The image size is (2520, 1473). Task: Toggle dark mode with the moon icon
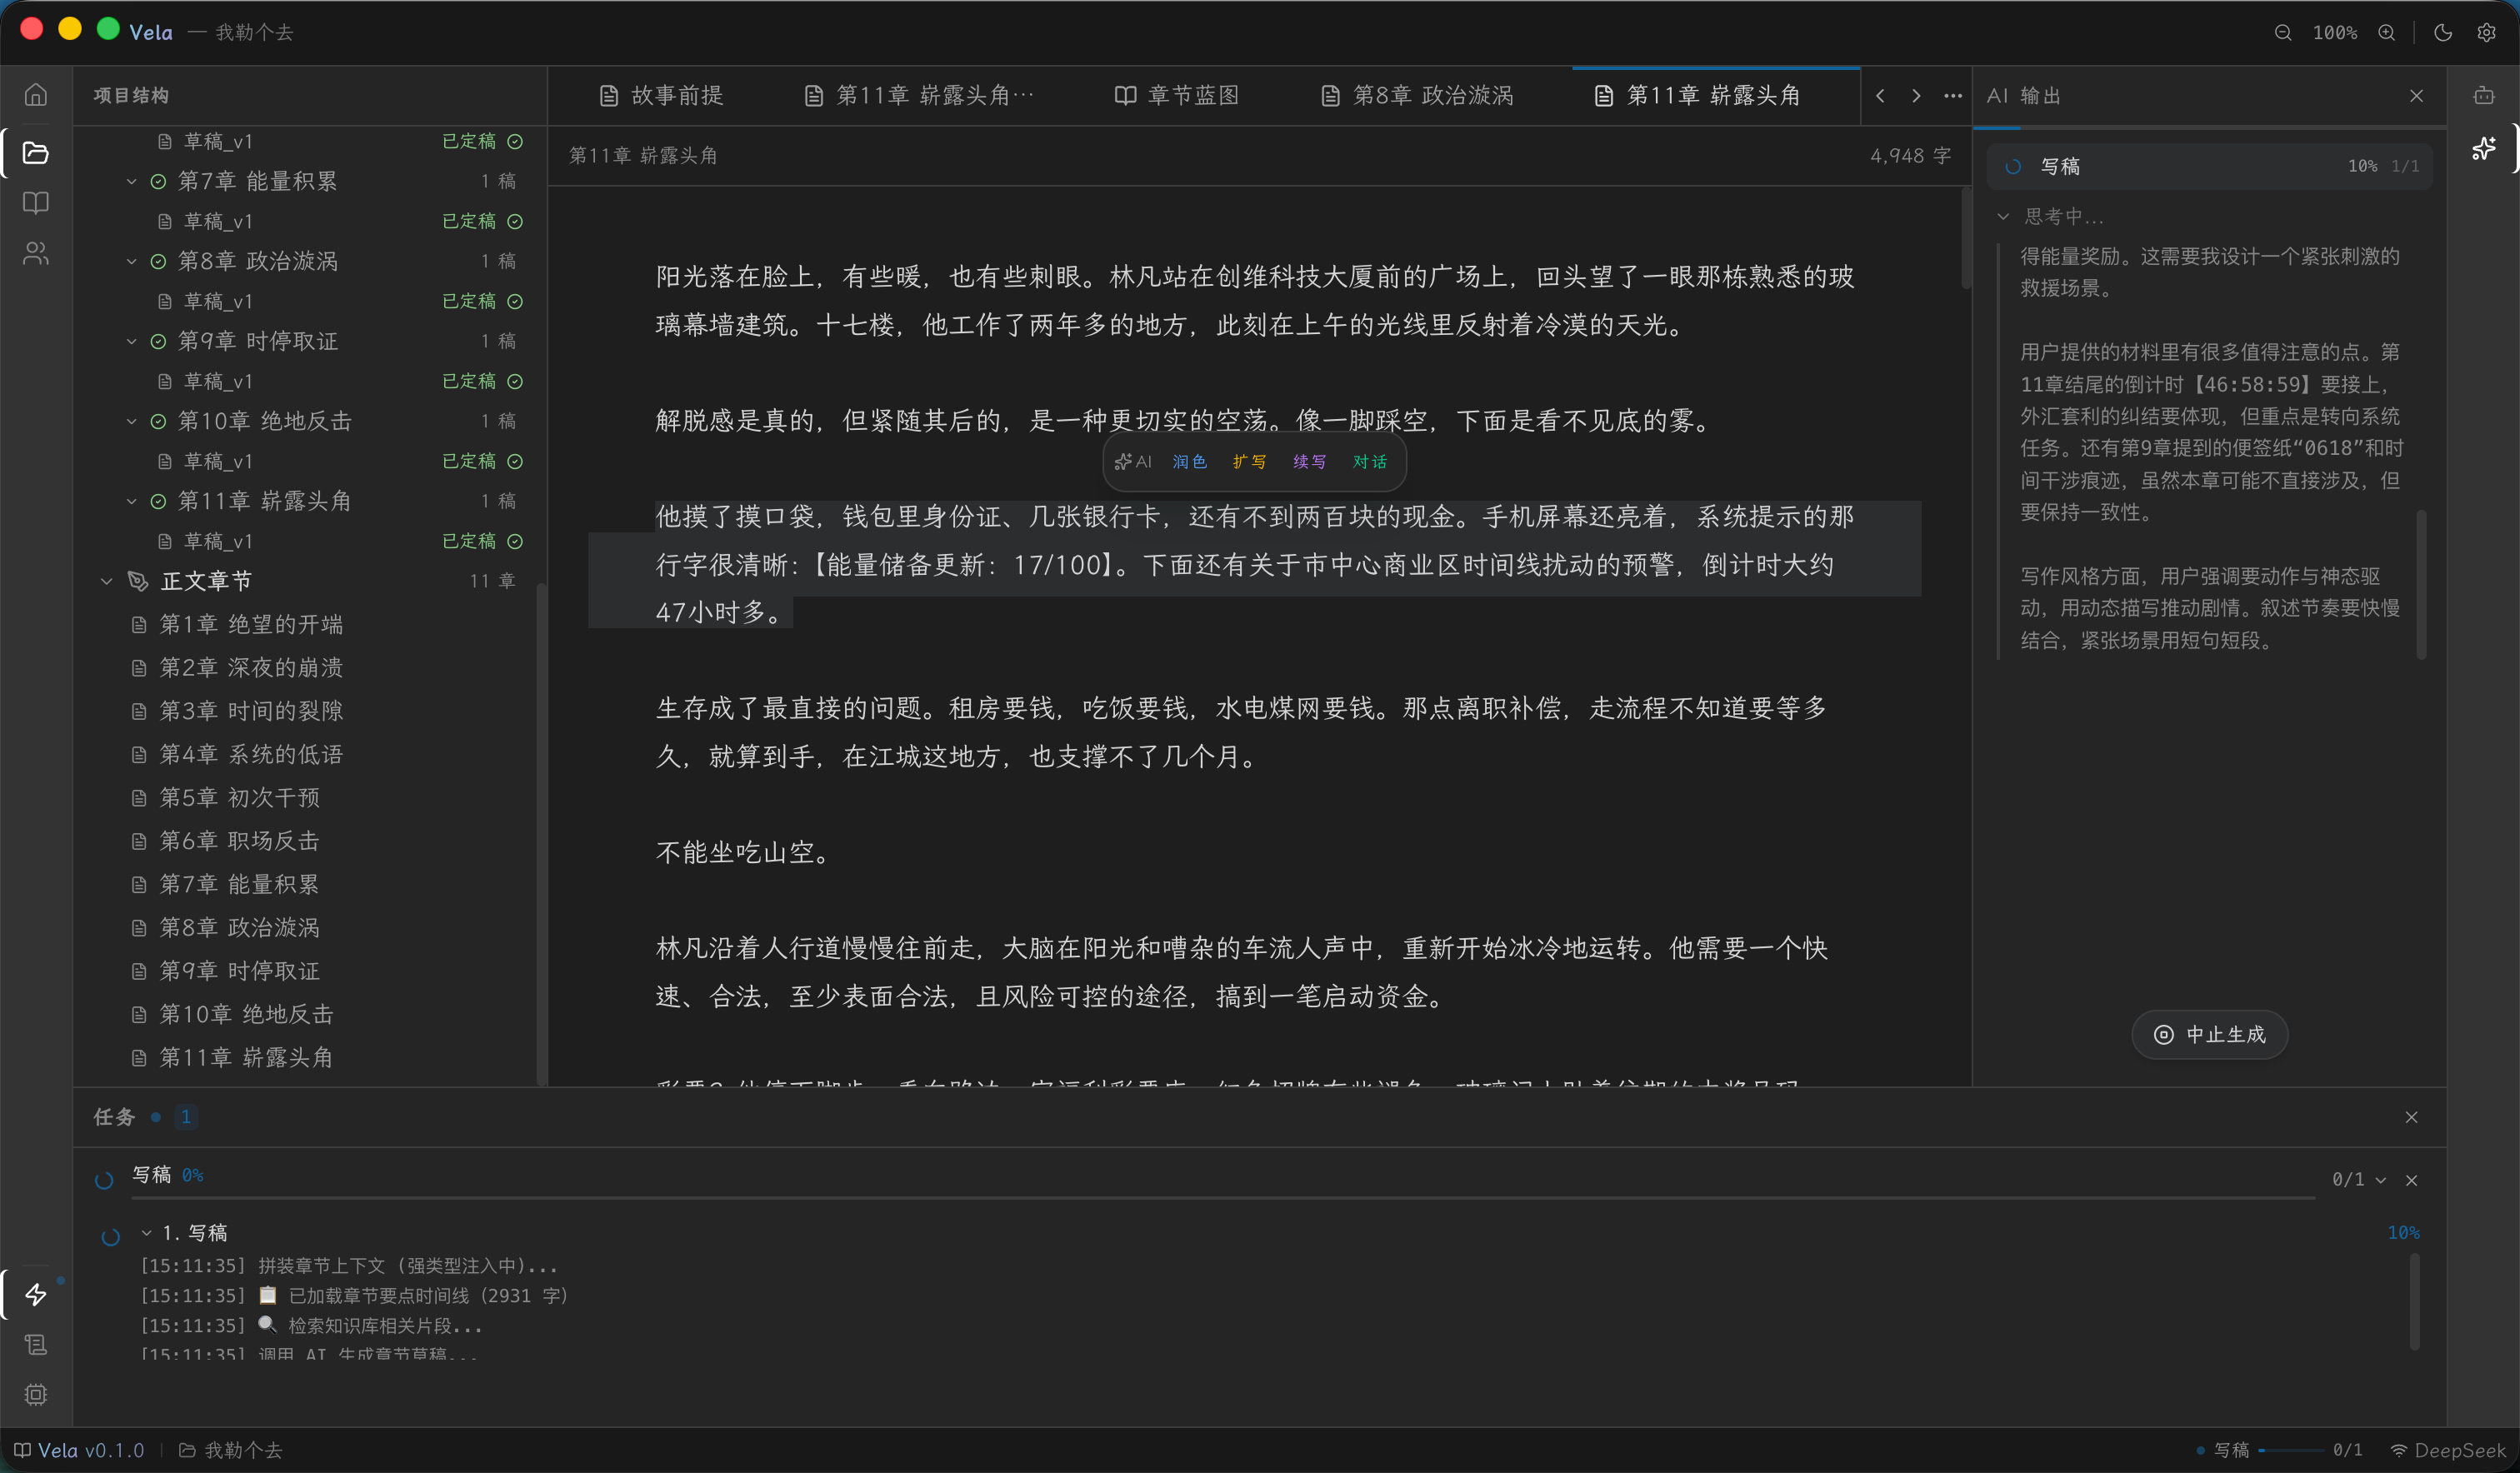pyautogui.click(x=2443, y=32)
